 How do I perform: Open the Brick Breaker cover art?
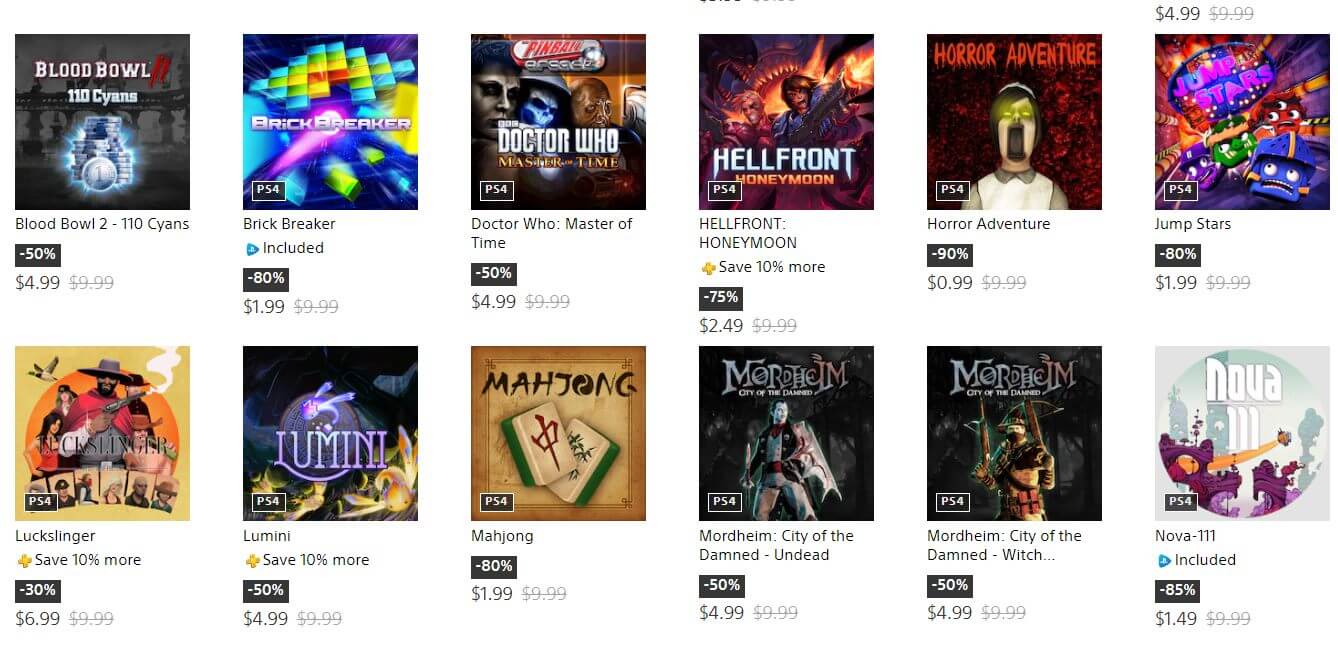tap(330, 122)
